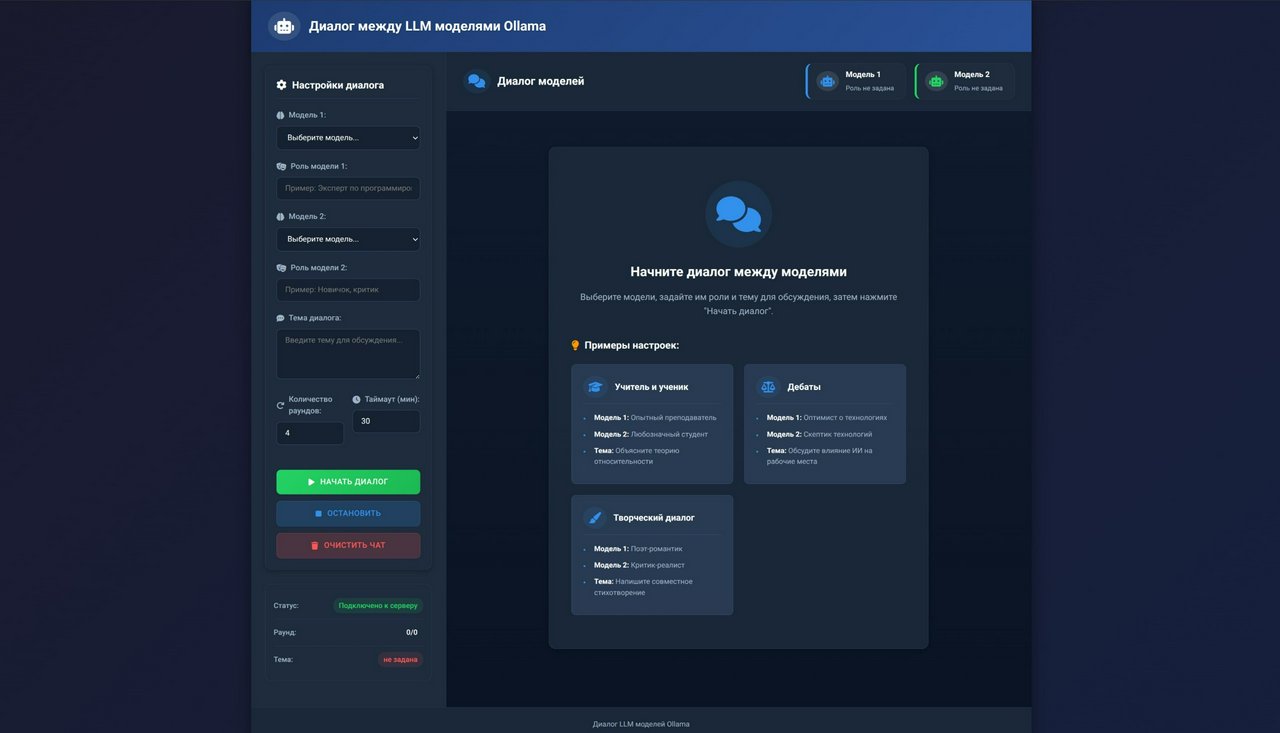Image resolution: width=1280 pixels, height=733 pixels.
Task: Click the gear icon beside Настройки диалога
Action: pyautogui.click(x=281, y=85)
